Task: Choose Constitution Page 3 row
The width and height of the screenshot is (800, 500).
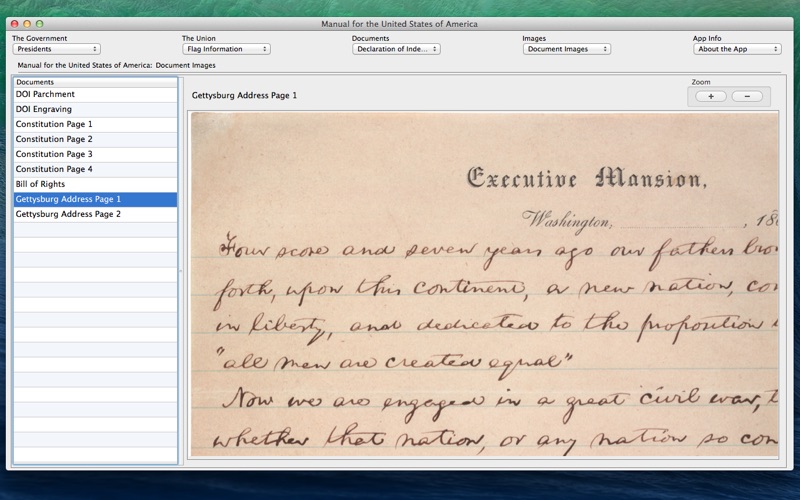Action: pos(95,154)
